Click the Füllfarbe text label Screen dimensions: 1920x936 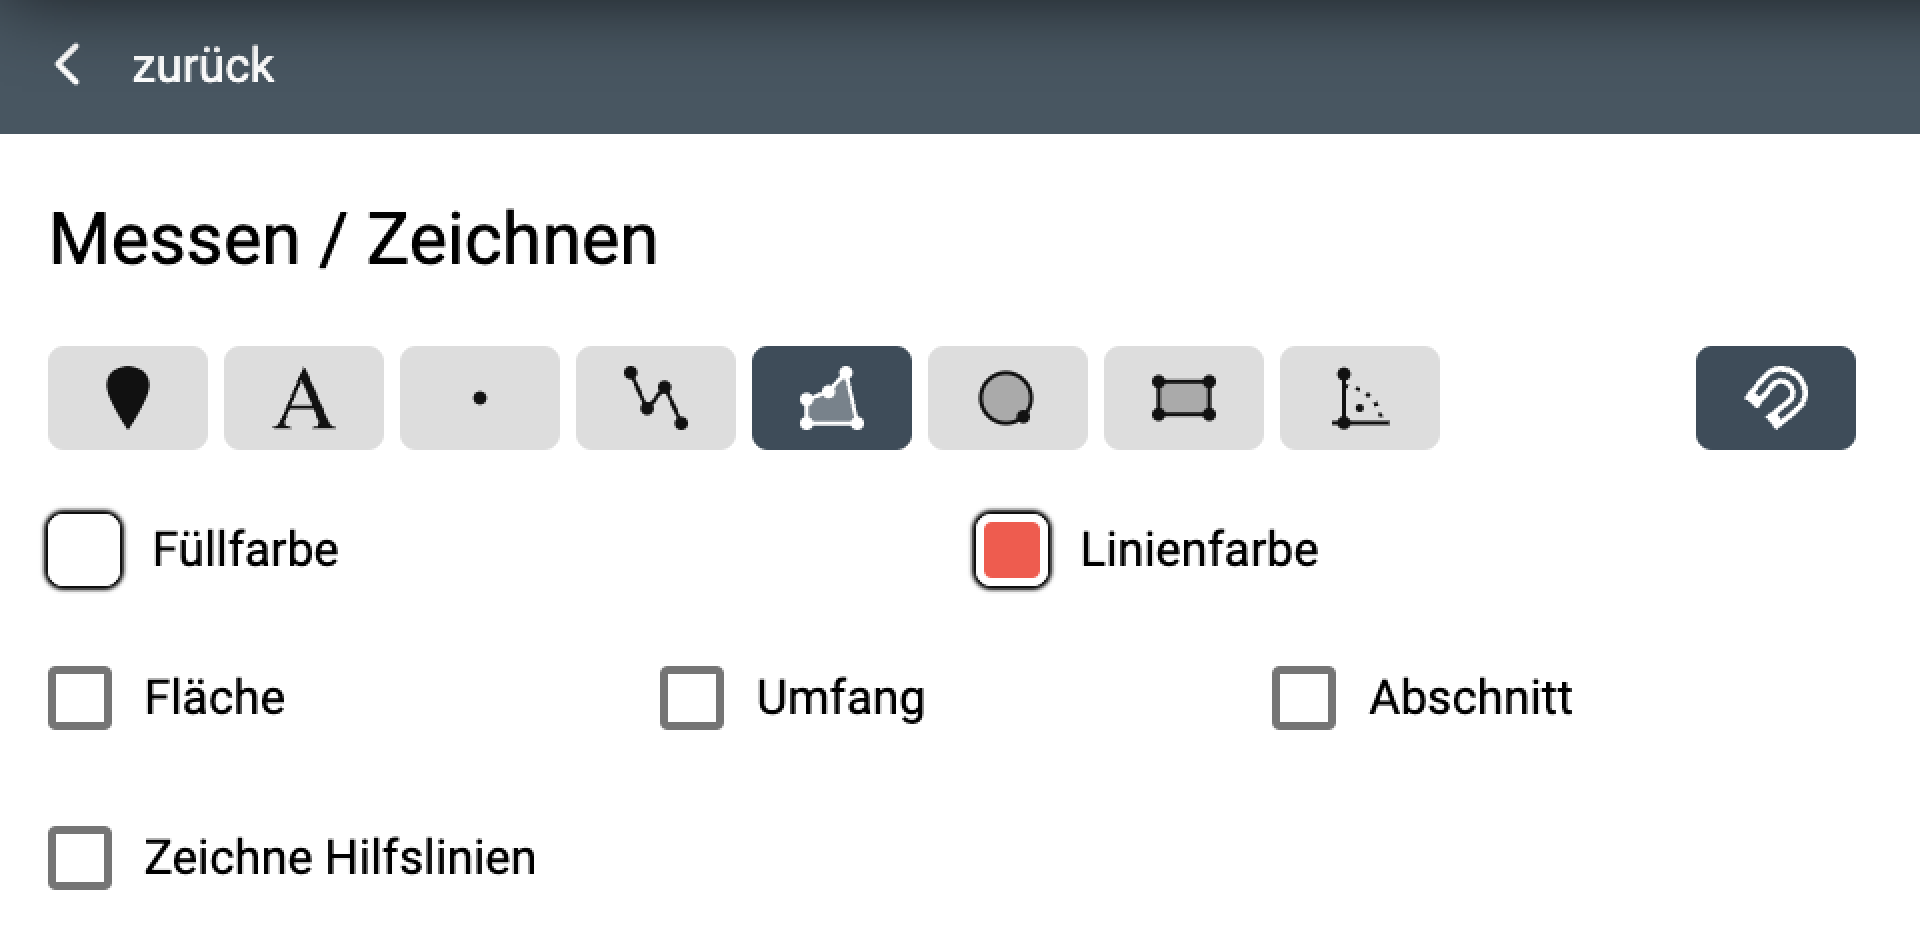click(x=245, y=550)
